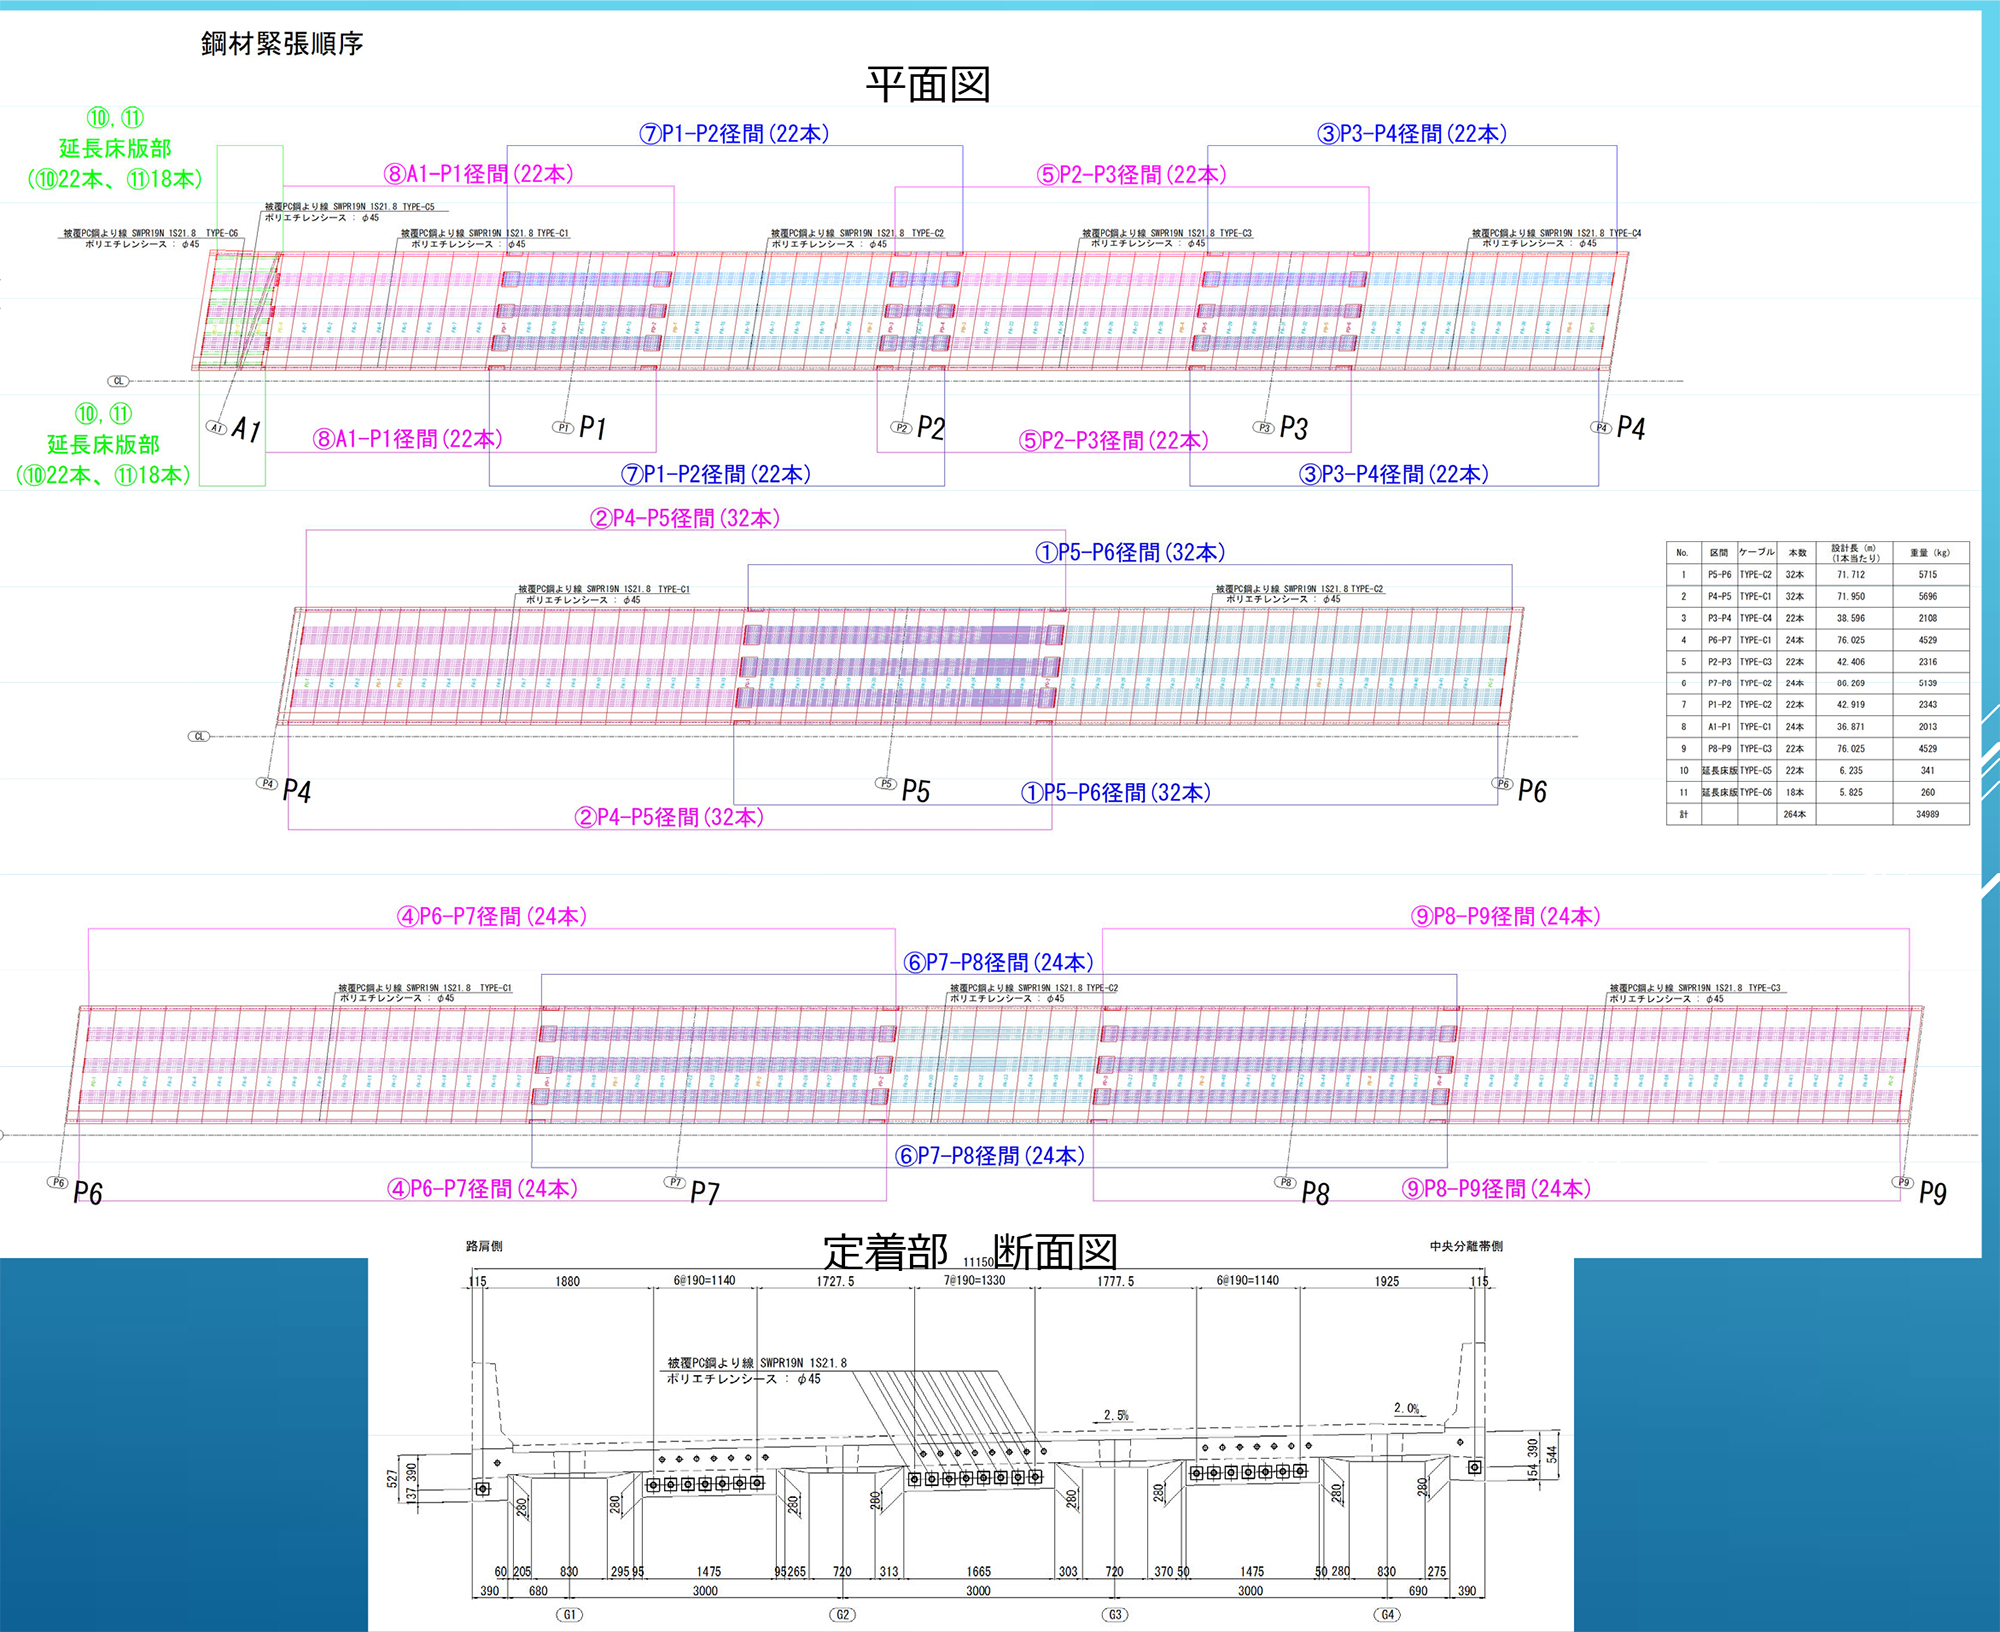Click the G3 girder marker
Image resolution: width=2000 pixels, height=1632 pixels.
pyautogui.click(x=1115, y=1614)
